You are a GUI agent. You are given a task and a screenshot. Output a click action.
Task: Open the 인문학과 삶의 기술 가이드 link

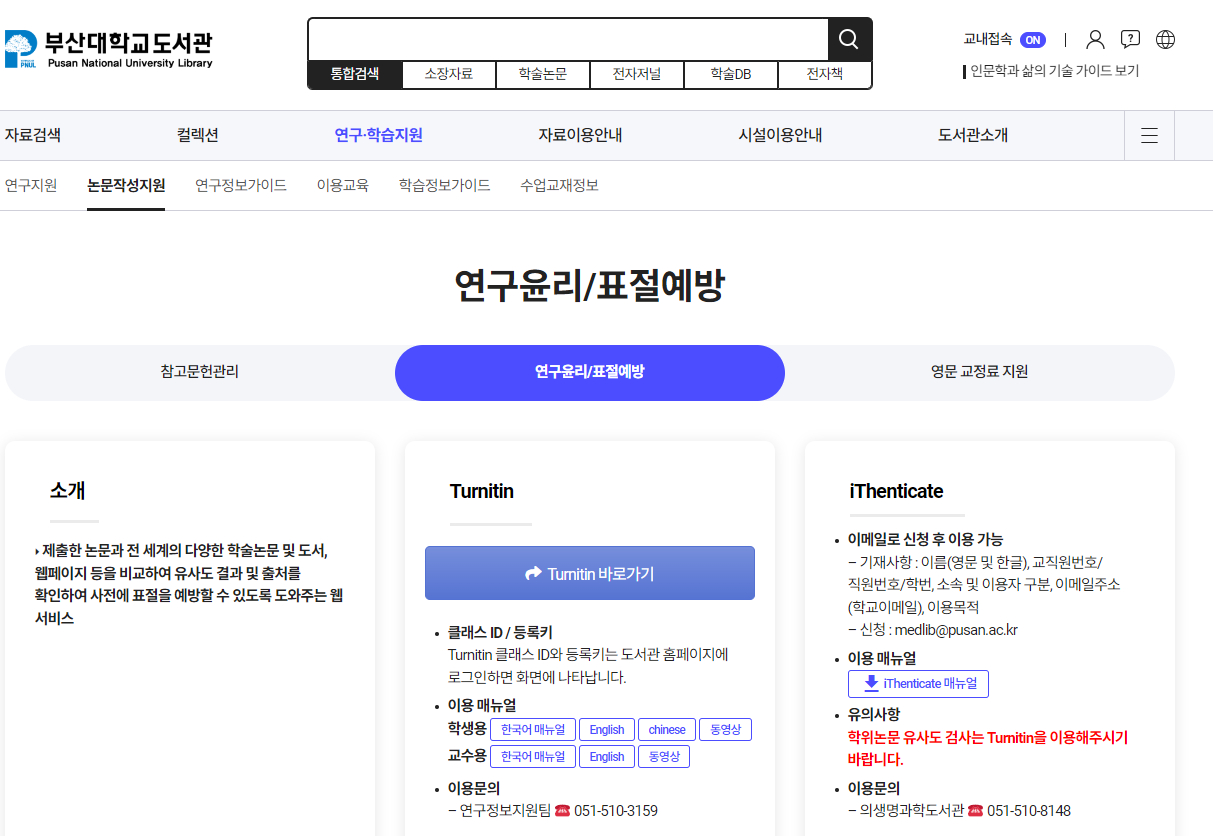coord(1054,71)
